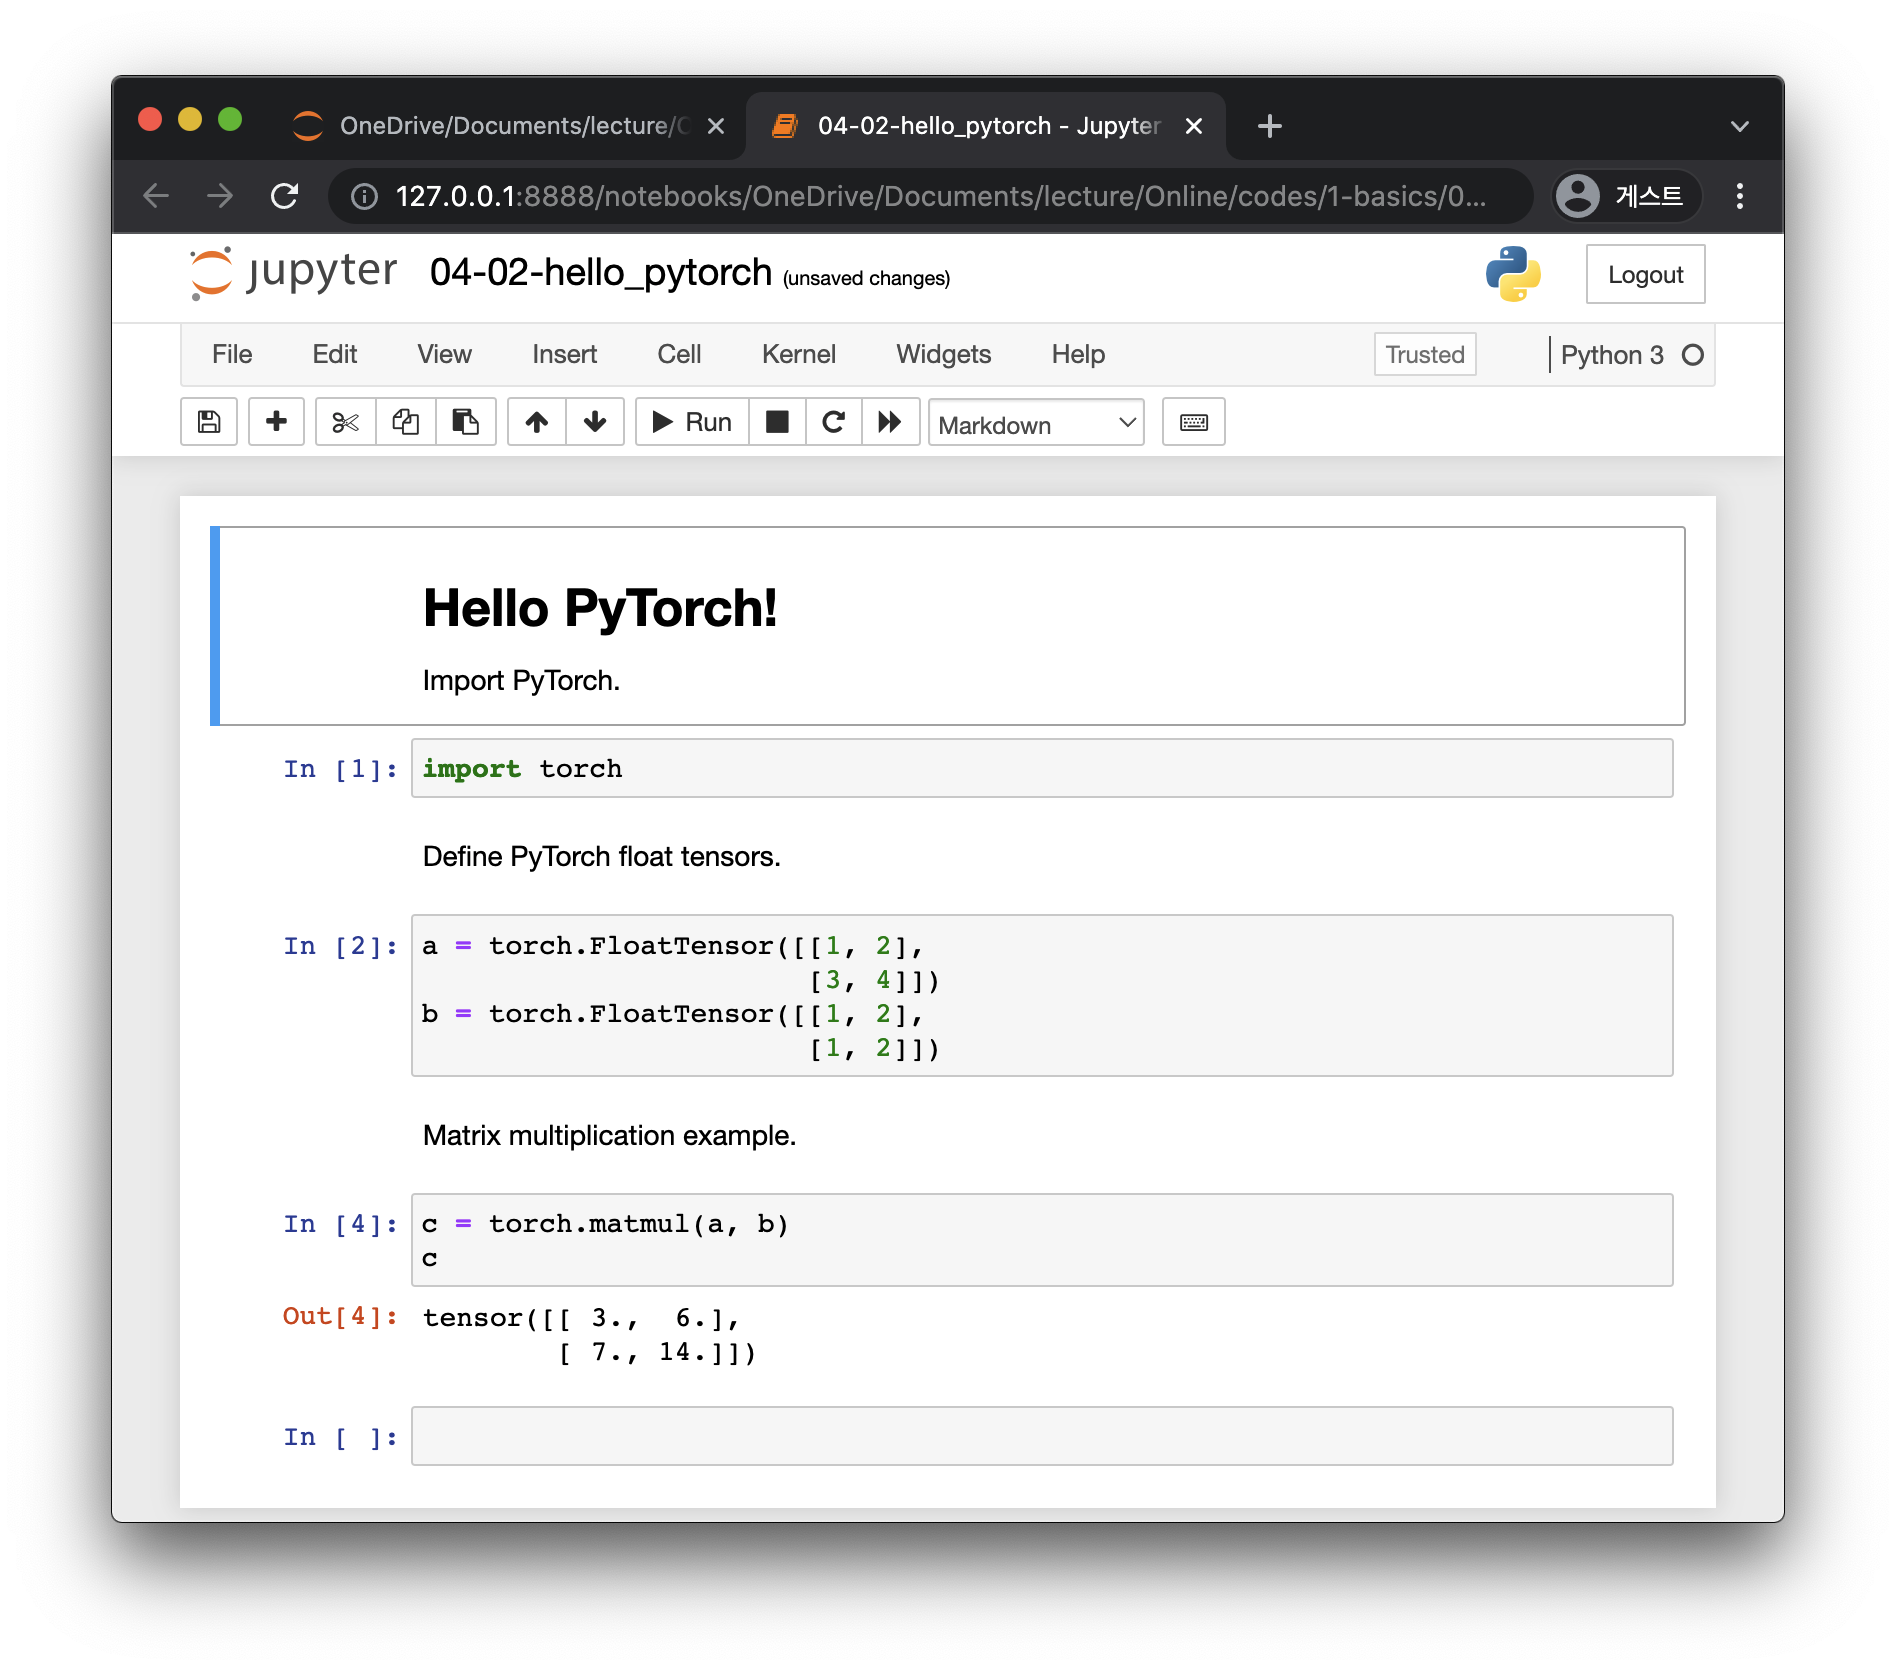Click the In [2] cell prompt
This screenshot has width=1896, height=1670.
[340, 946]
